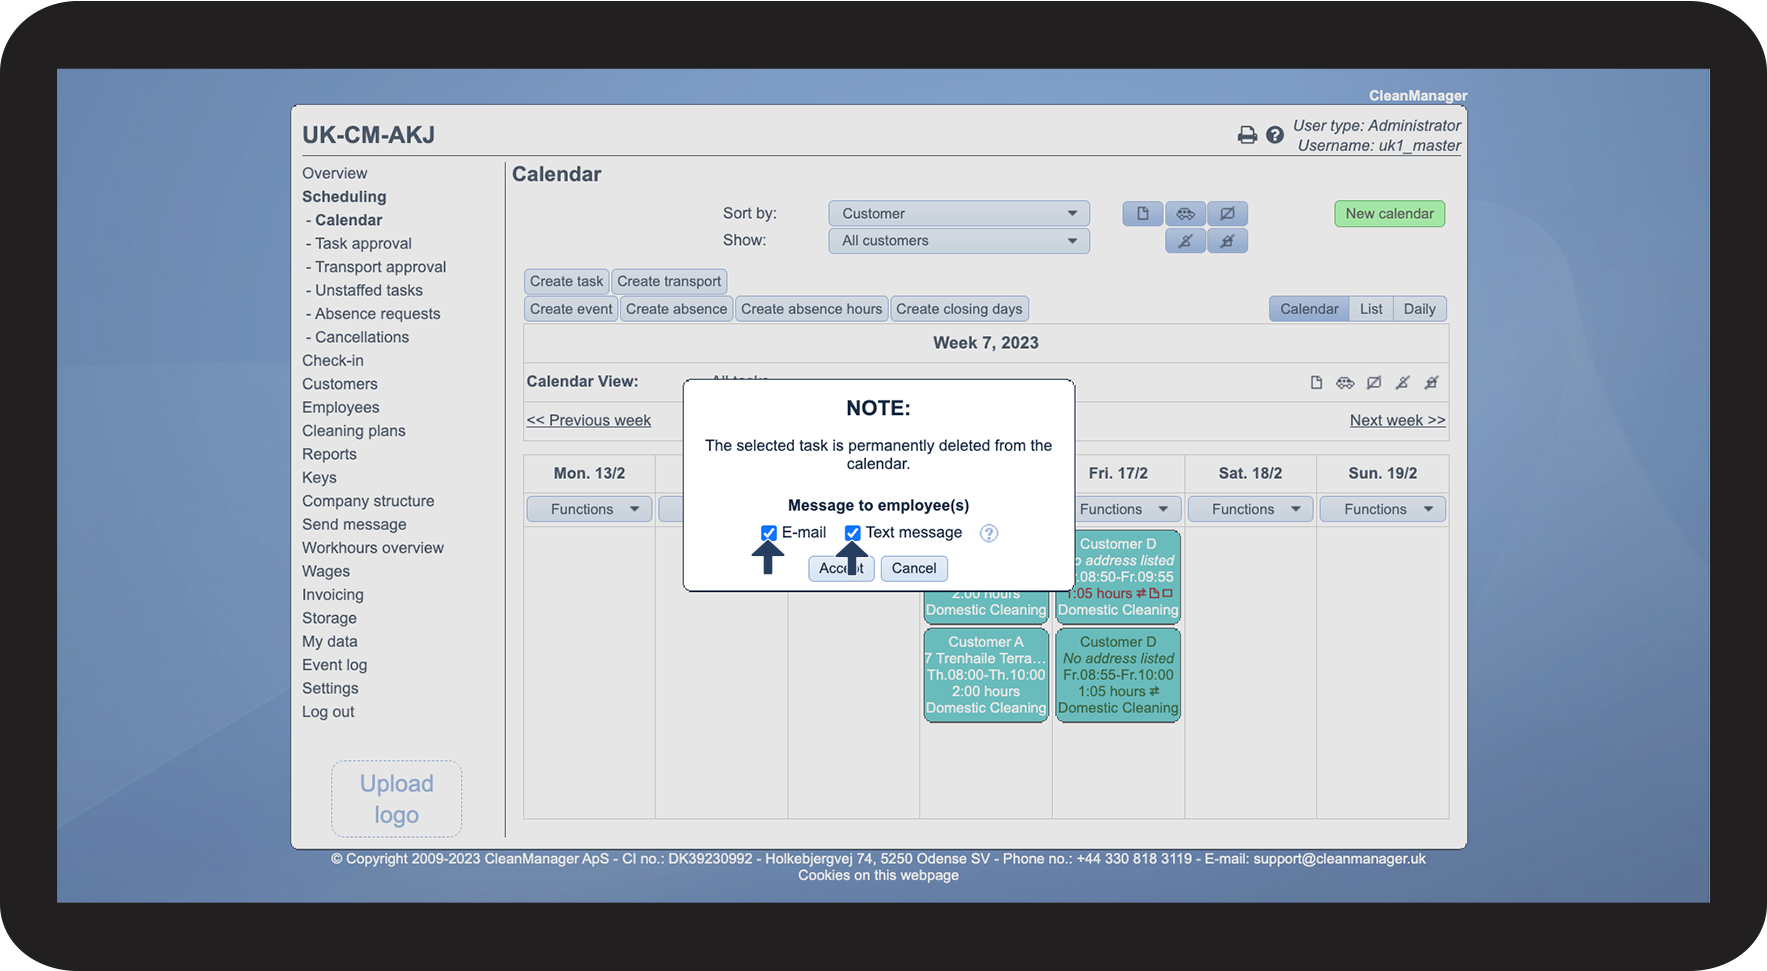1767x971 pixels.
Task: Open Task approval in the sidebar
Action: 363,243
